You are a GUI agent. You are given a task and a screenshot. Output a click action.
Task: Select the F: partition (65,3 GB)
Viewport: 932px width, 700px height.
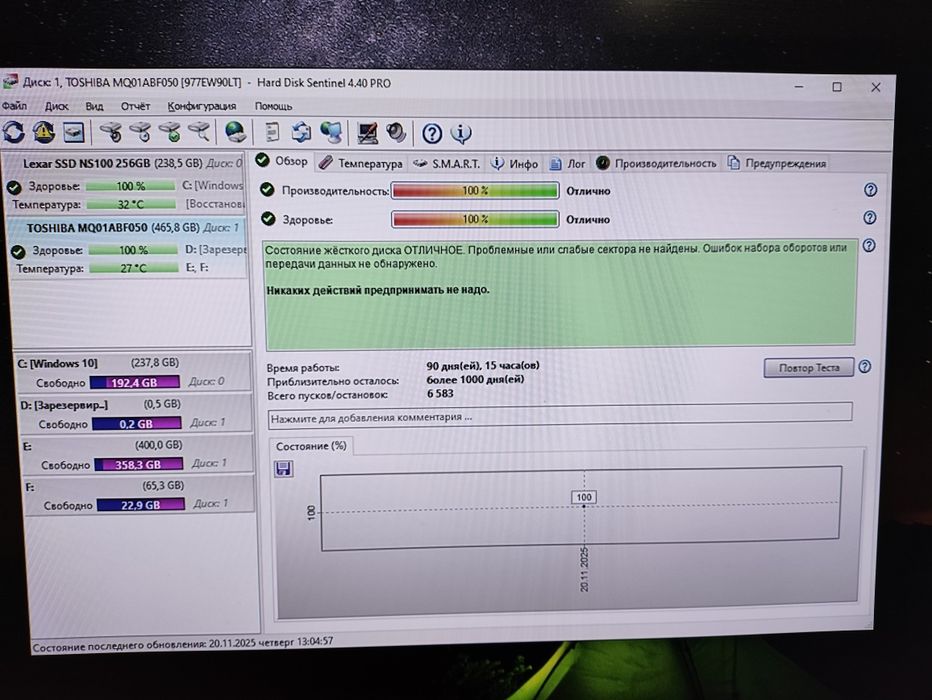(x=138, y=495)
